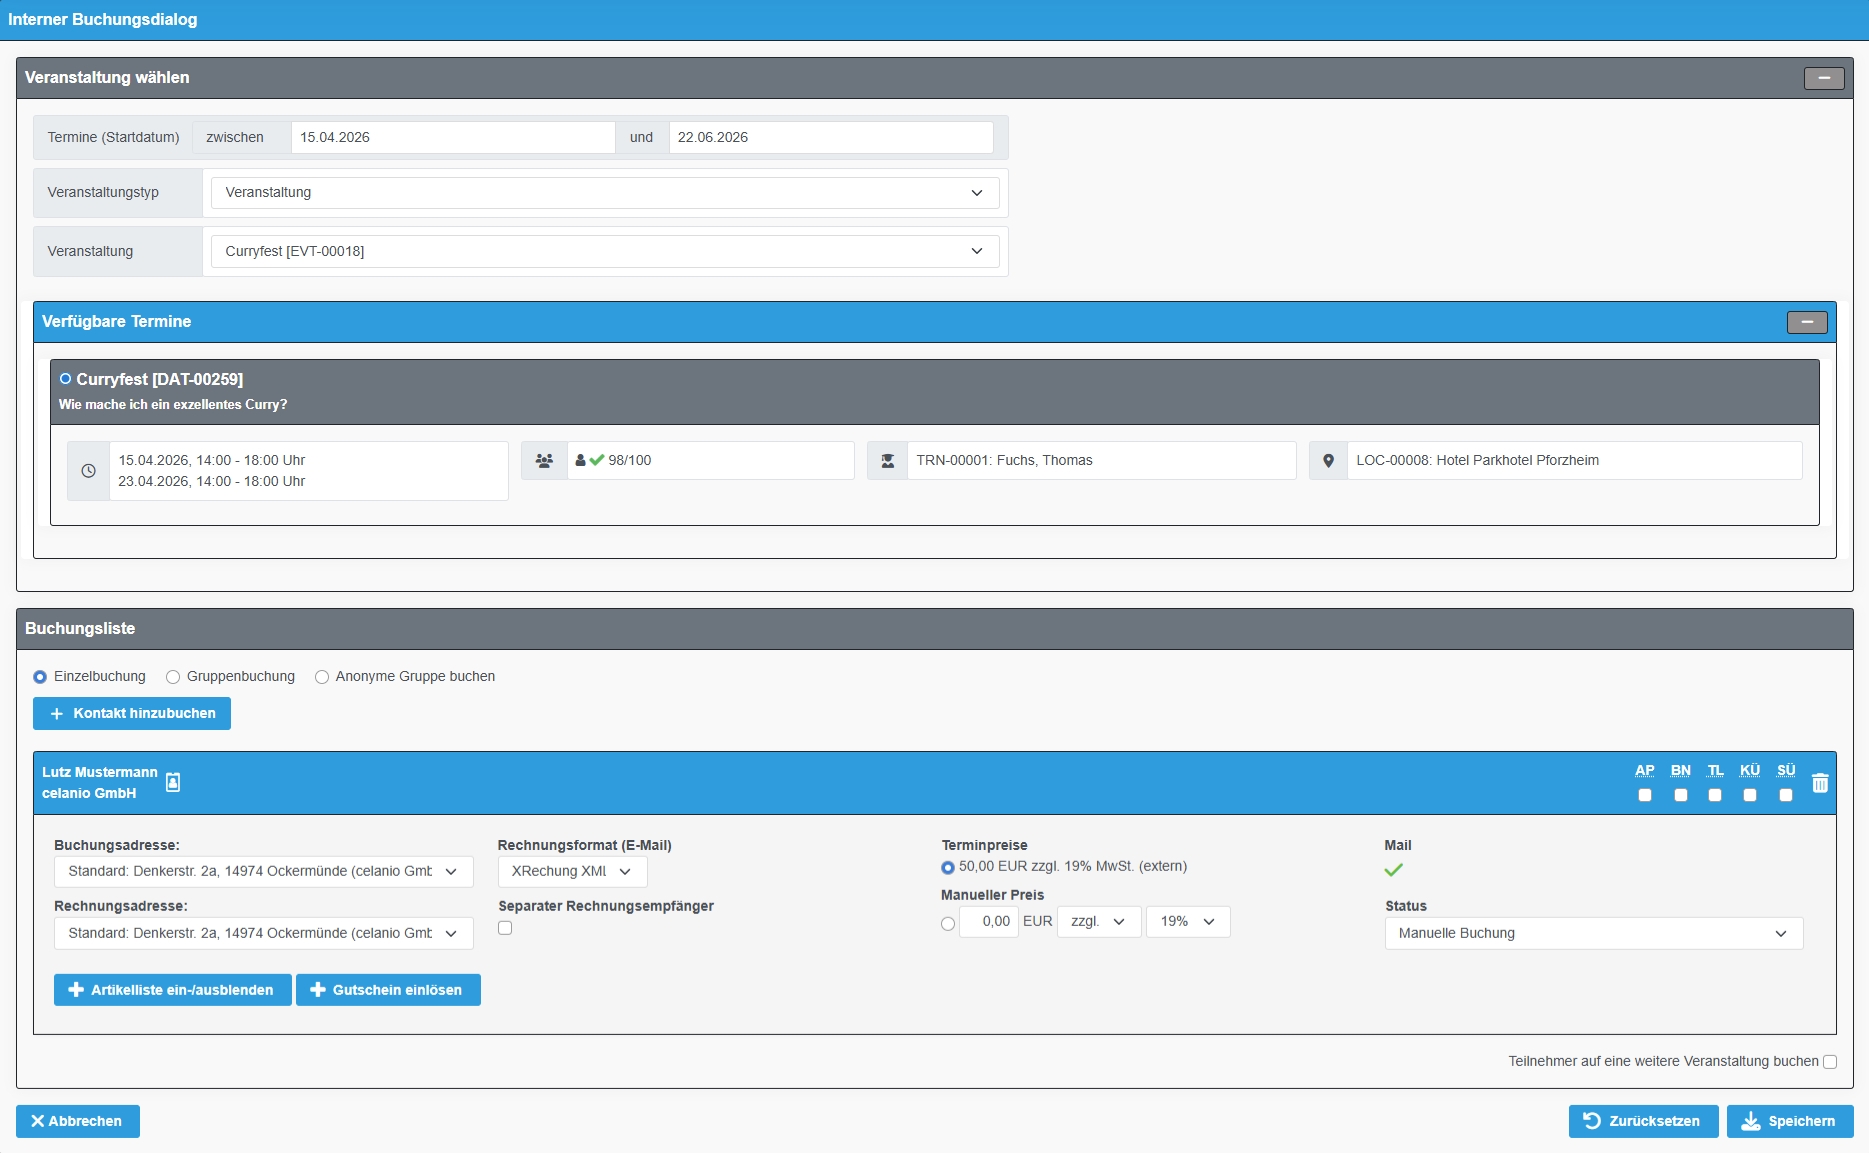Click the date 15.04.2026, 14:00 - 18:00 Uhr

coord(212,461)
